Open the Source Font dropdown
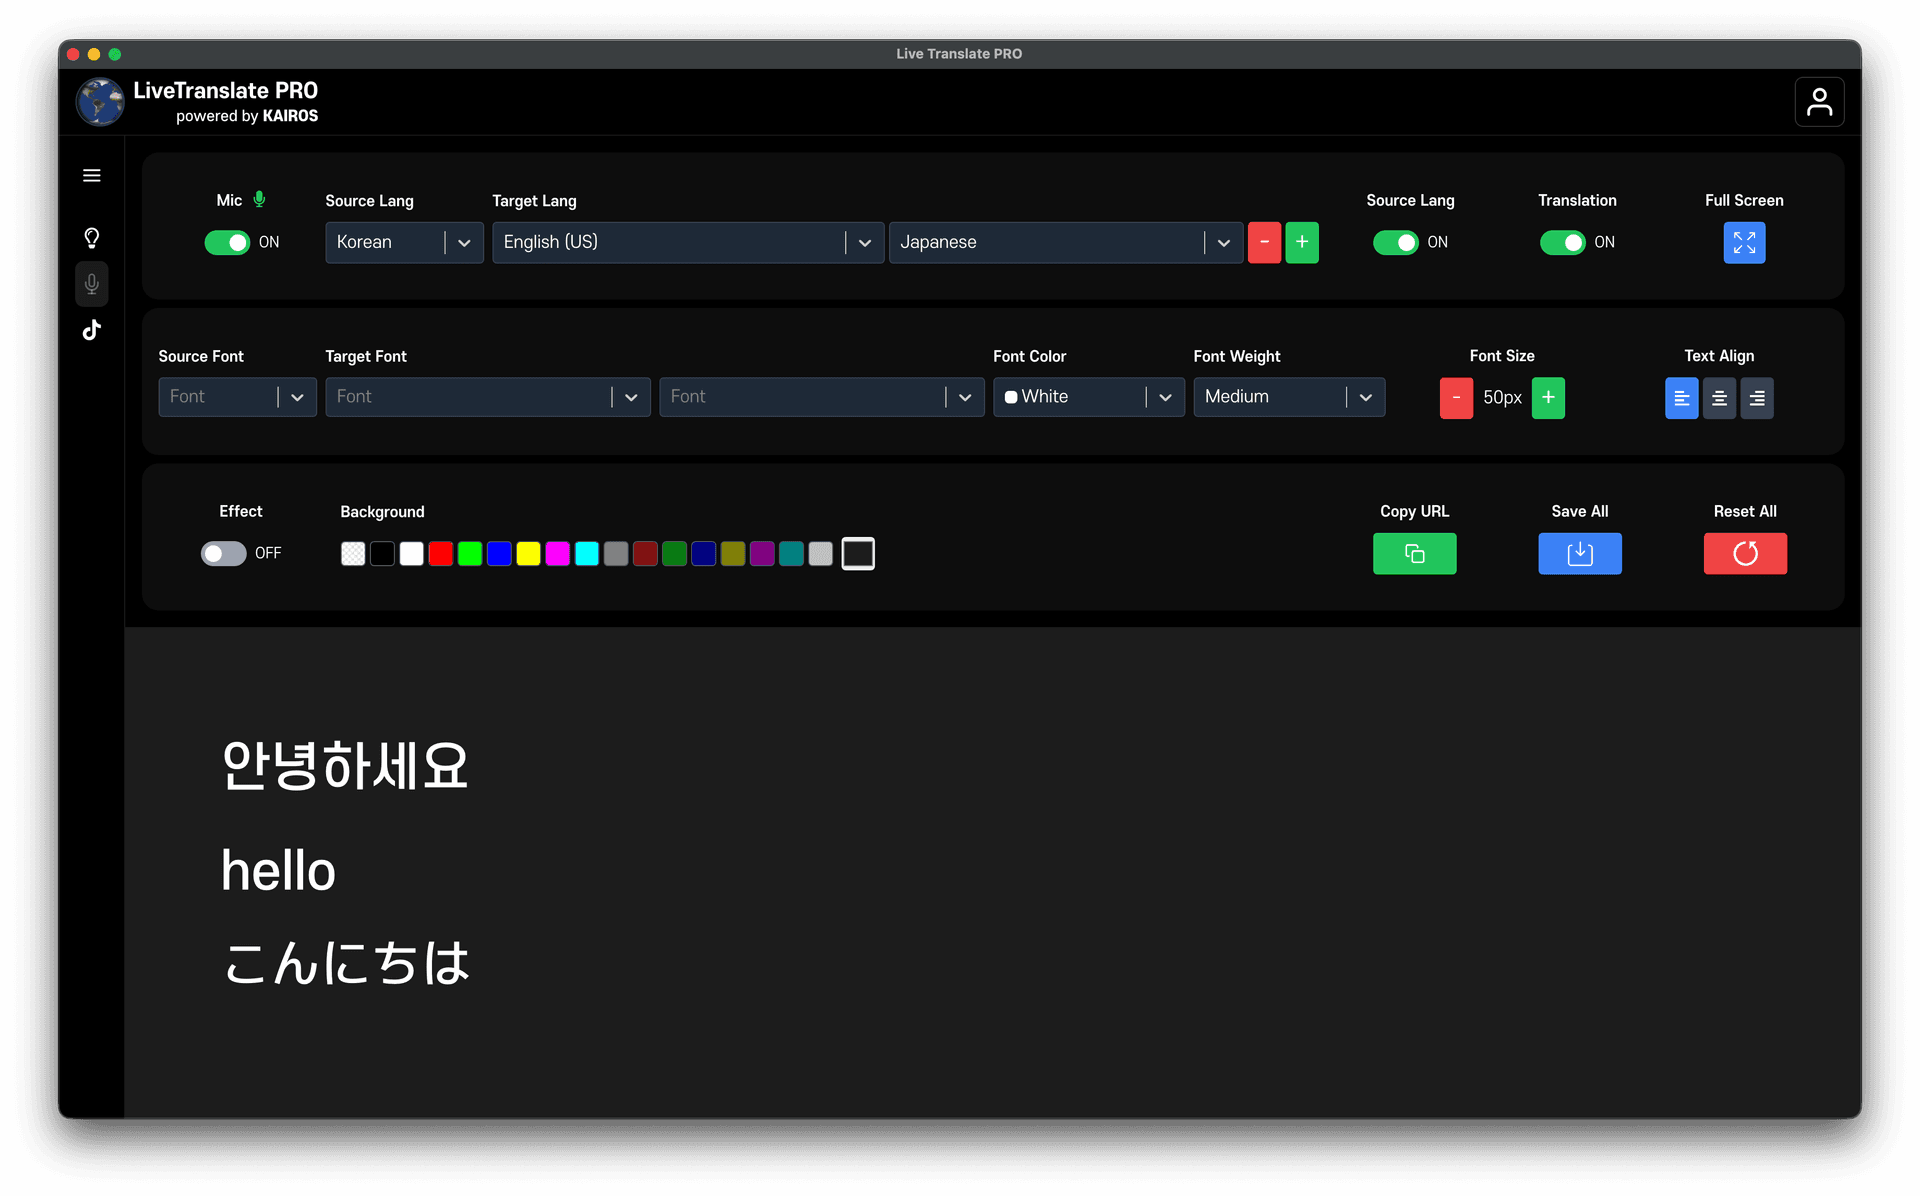 237,396
